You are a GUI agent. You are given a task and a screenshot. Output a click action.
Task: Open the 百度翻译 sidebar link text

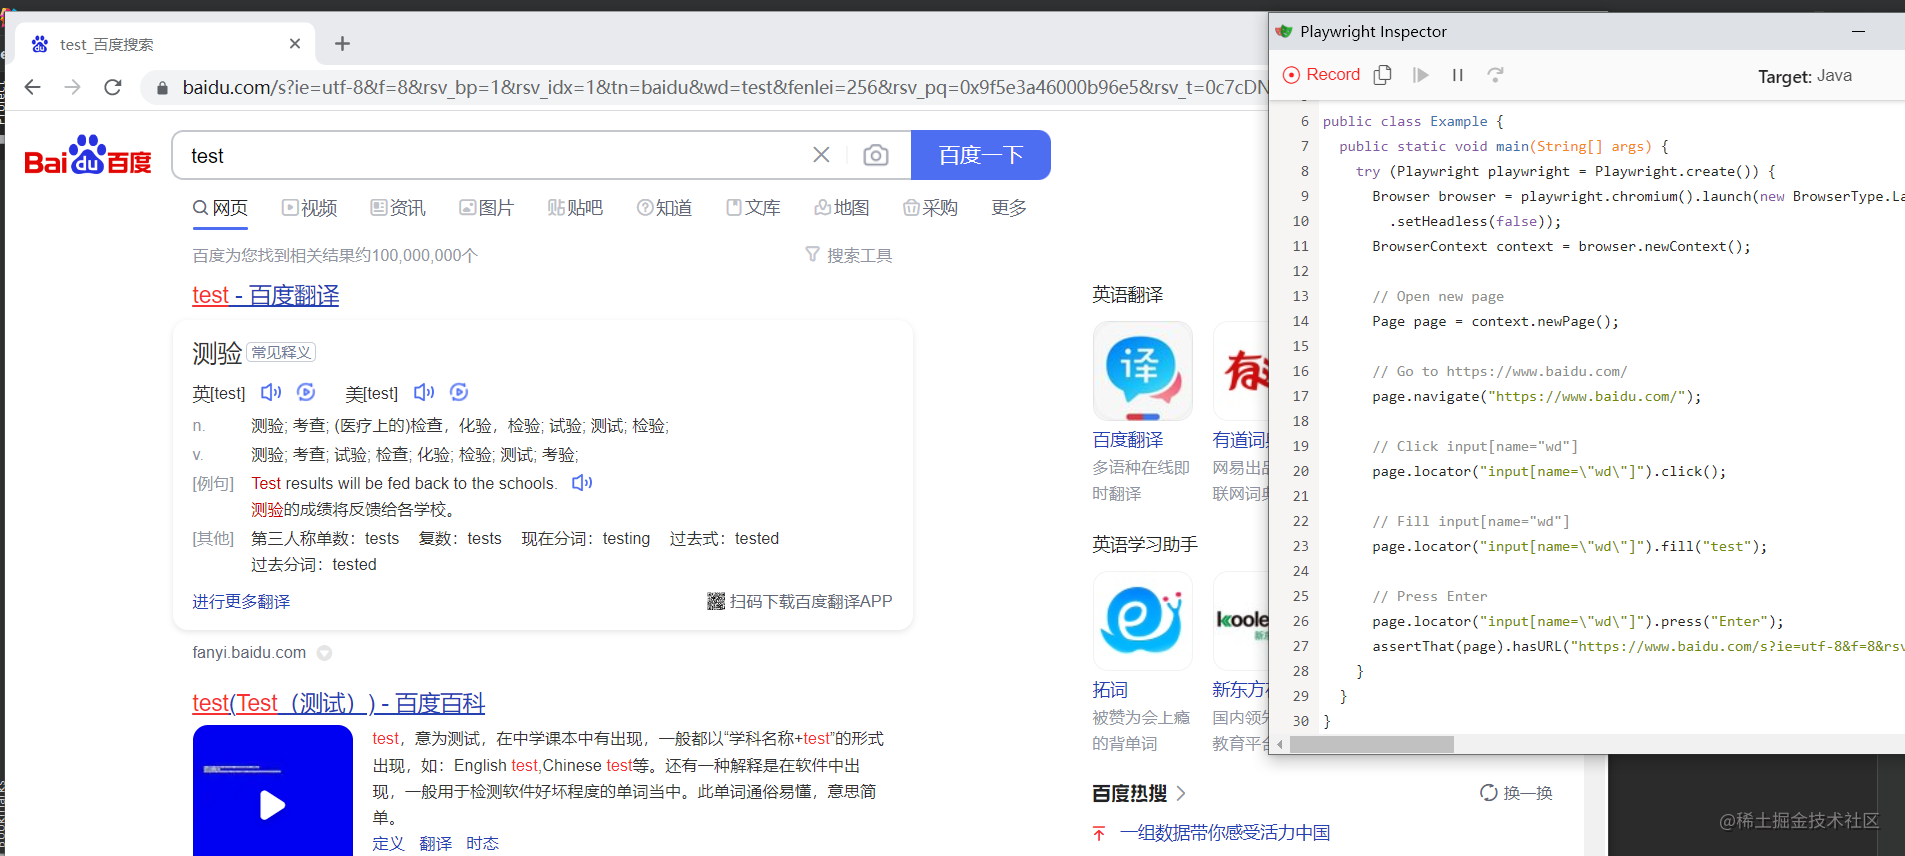click(1128, 440)
